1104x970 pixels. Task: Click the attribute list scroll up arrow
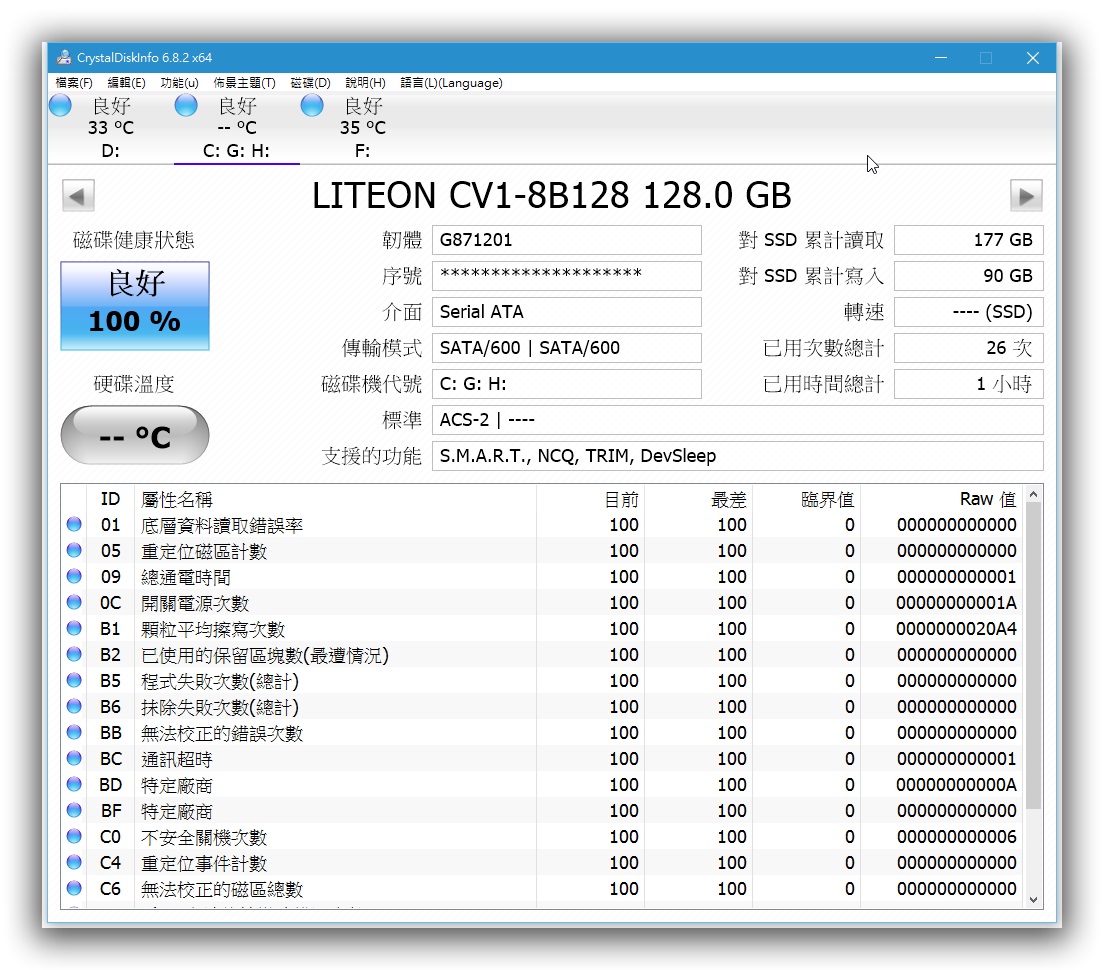tap(1034, 494)
